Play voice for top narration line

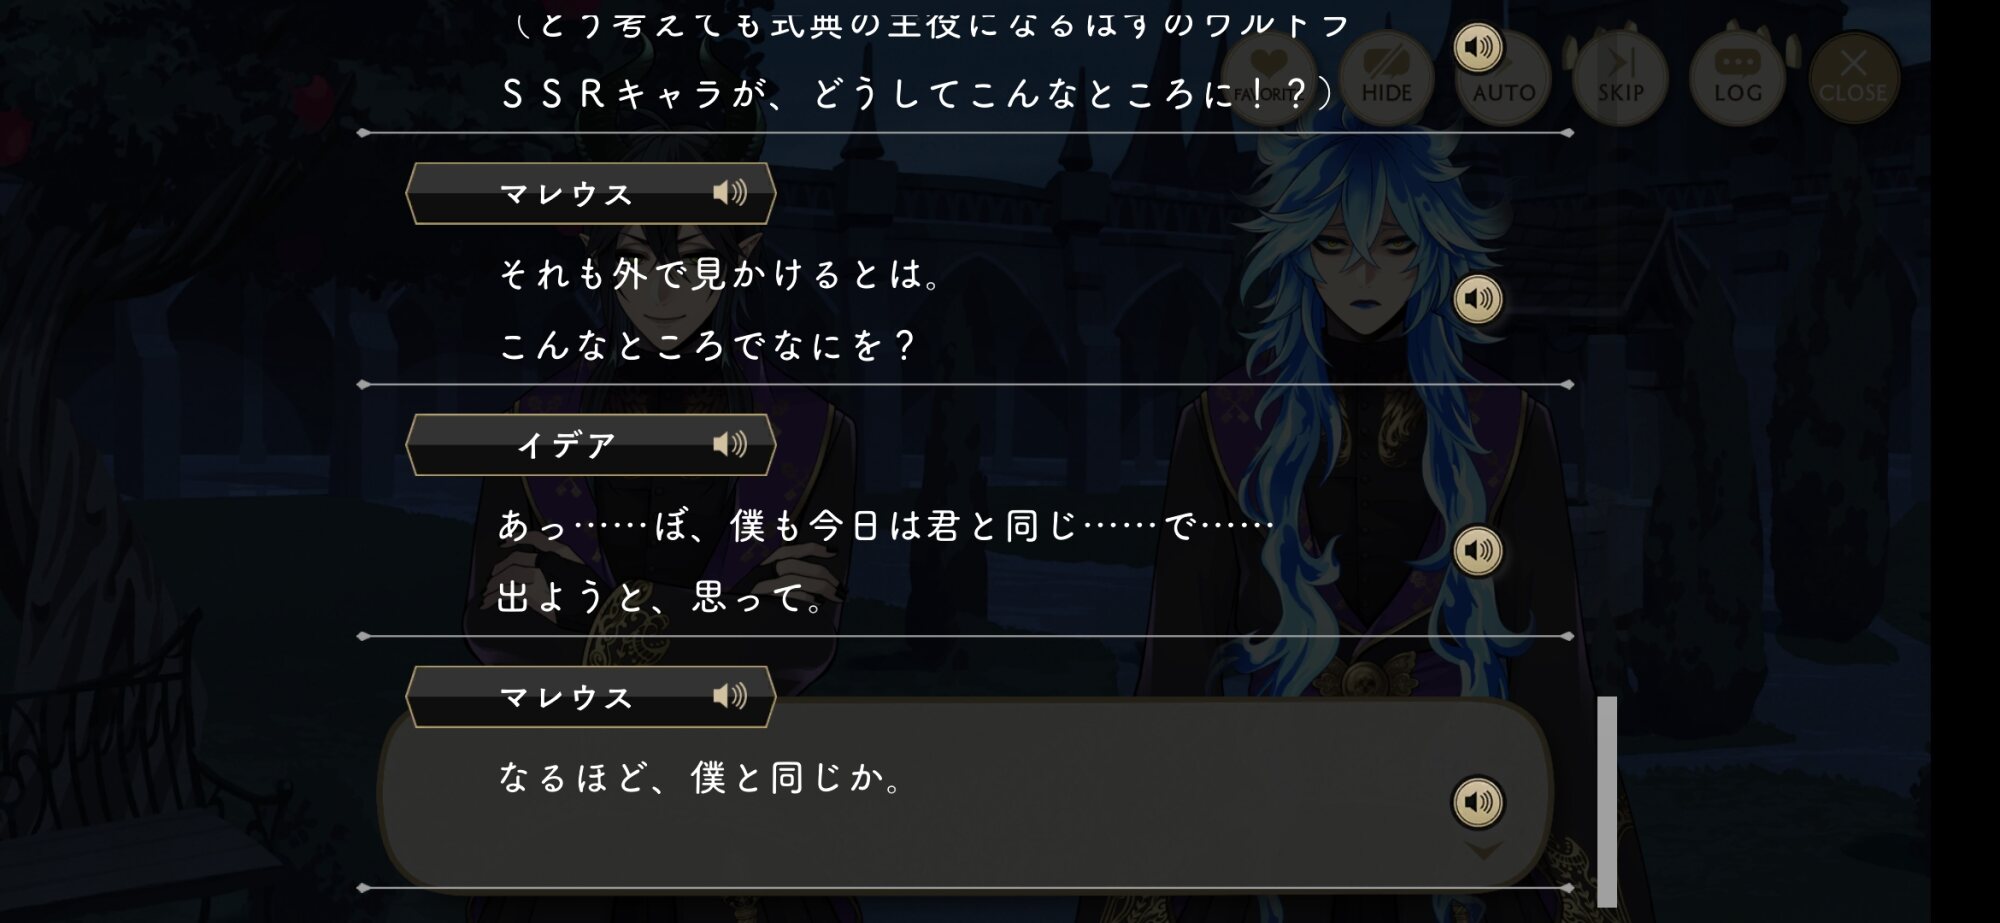tap(1478, 48)
